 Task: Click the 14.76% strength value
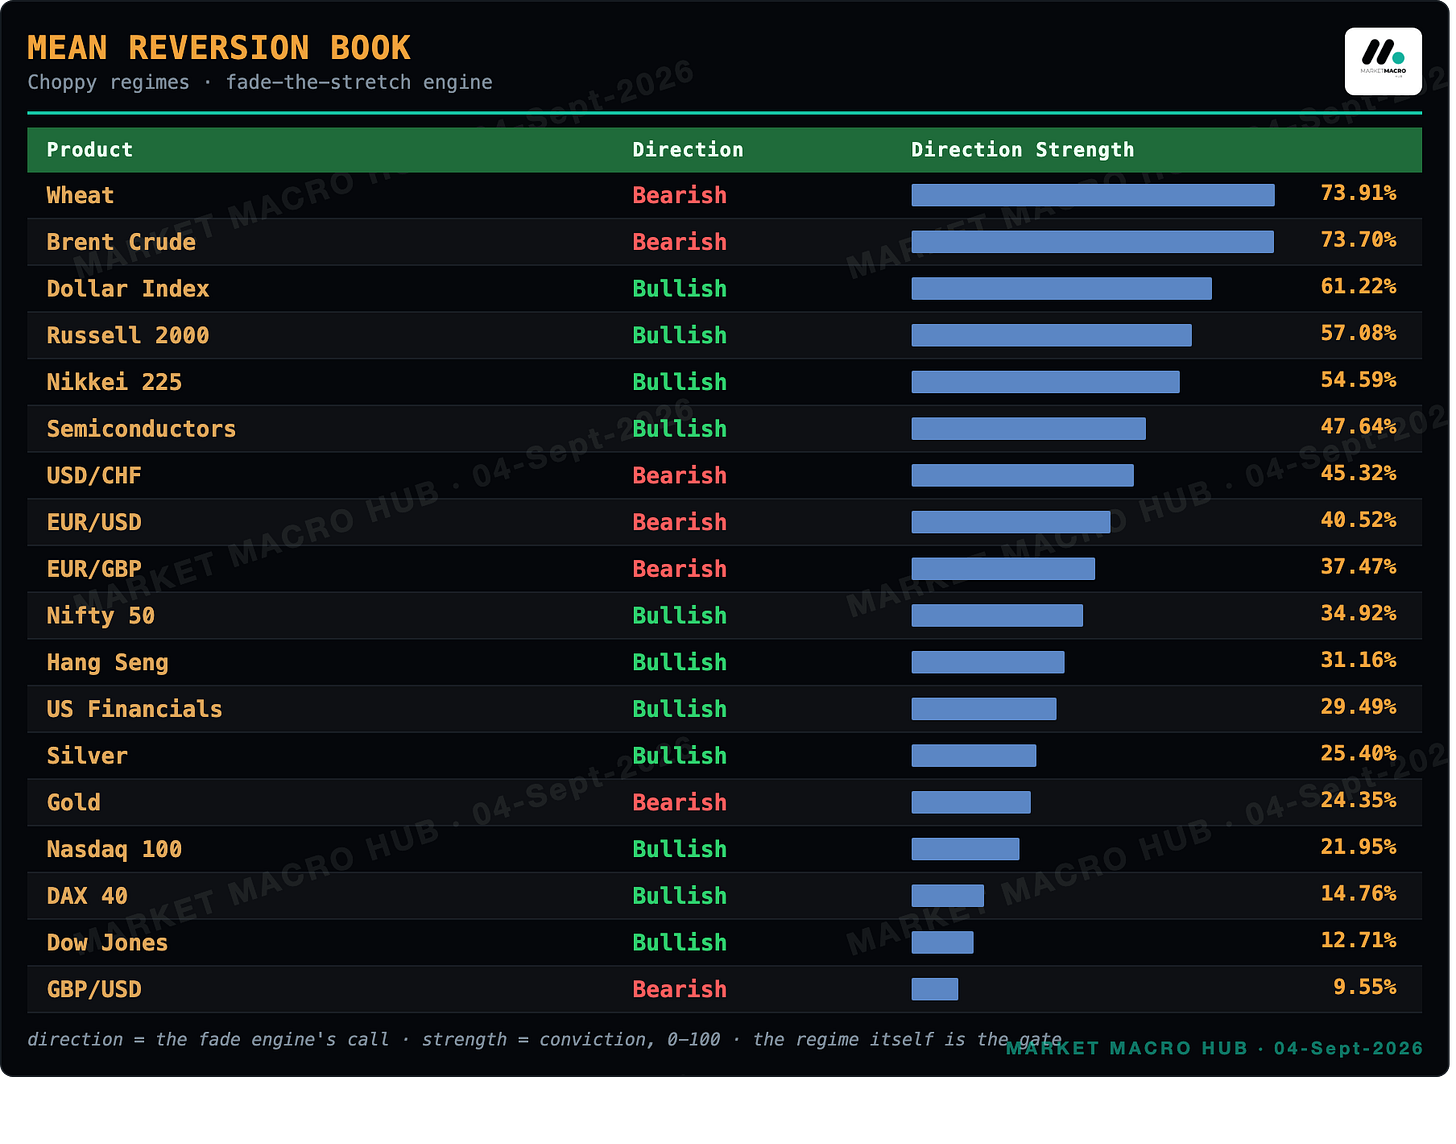1359,894
